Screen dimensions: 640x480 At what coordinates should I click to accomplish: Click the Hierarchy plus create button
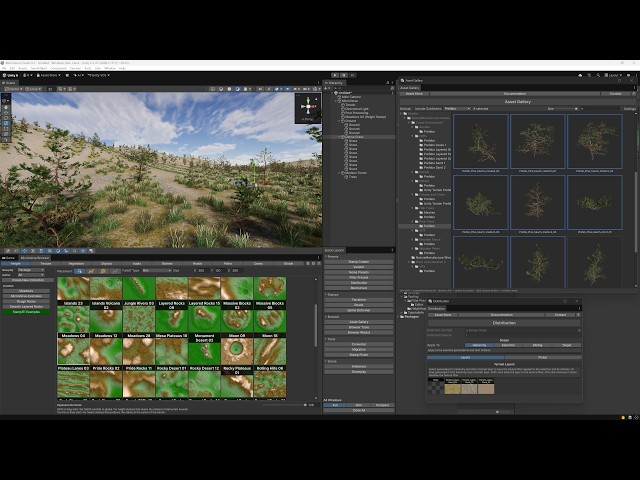(x=326, y=88)
